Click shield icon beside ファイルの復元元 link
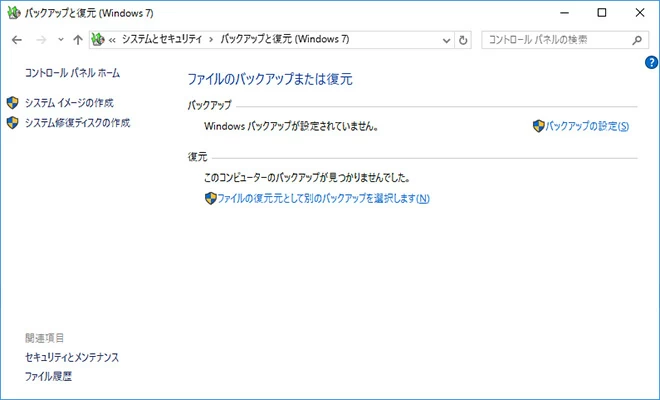Viewport: 660px width, 400px height. 210,198
